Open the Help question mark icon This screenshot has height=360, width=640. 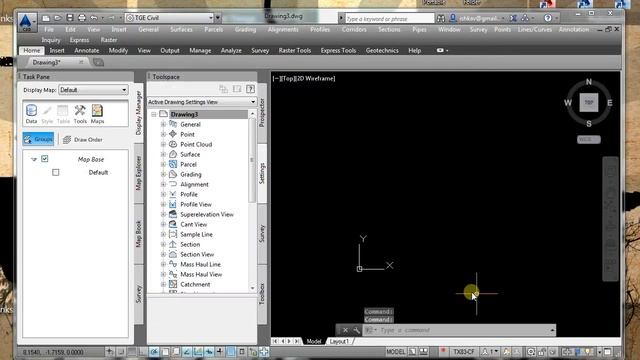(x=548, y=18)
